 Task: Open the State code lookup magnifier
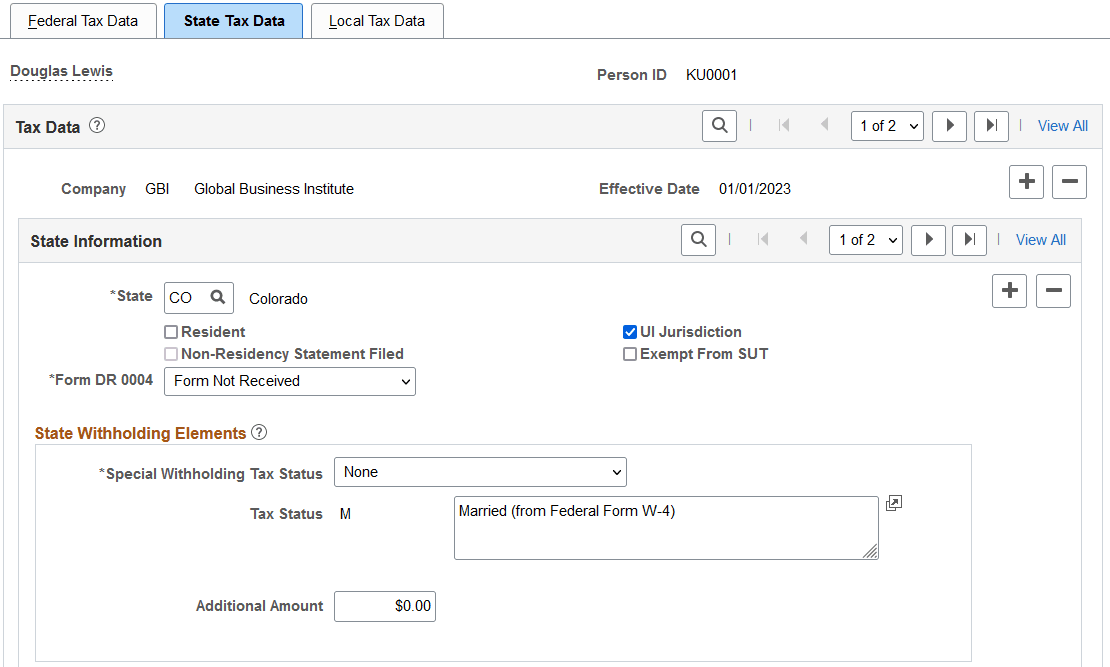[x=216, y=297]
